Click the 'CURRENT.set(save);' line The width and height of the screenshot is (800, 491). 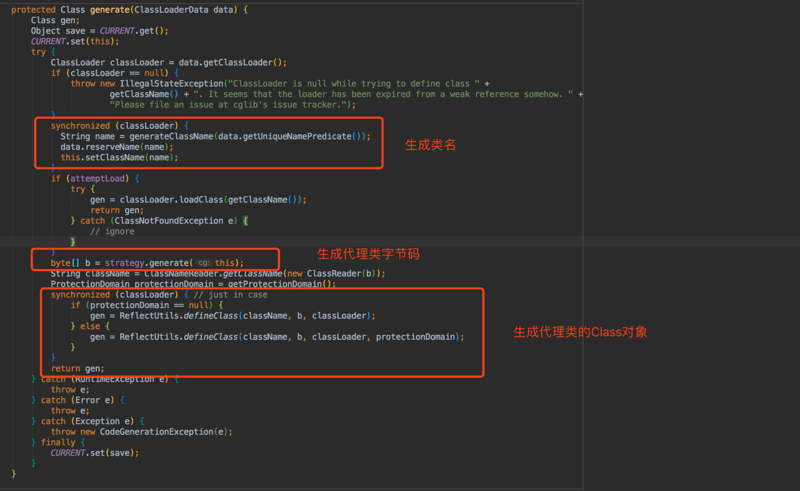tap(94, 453)
